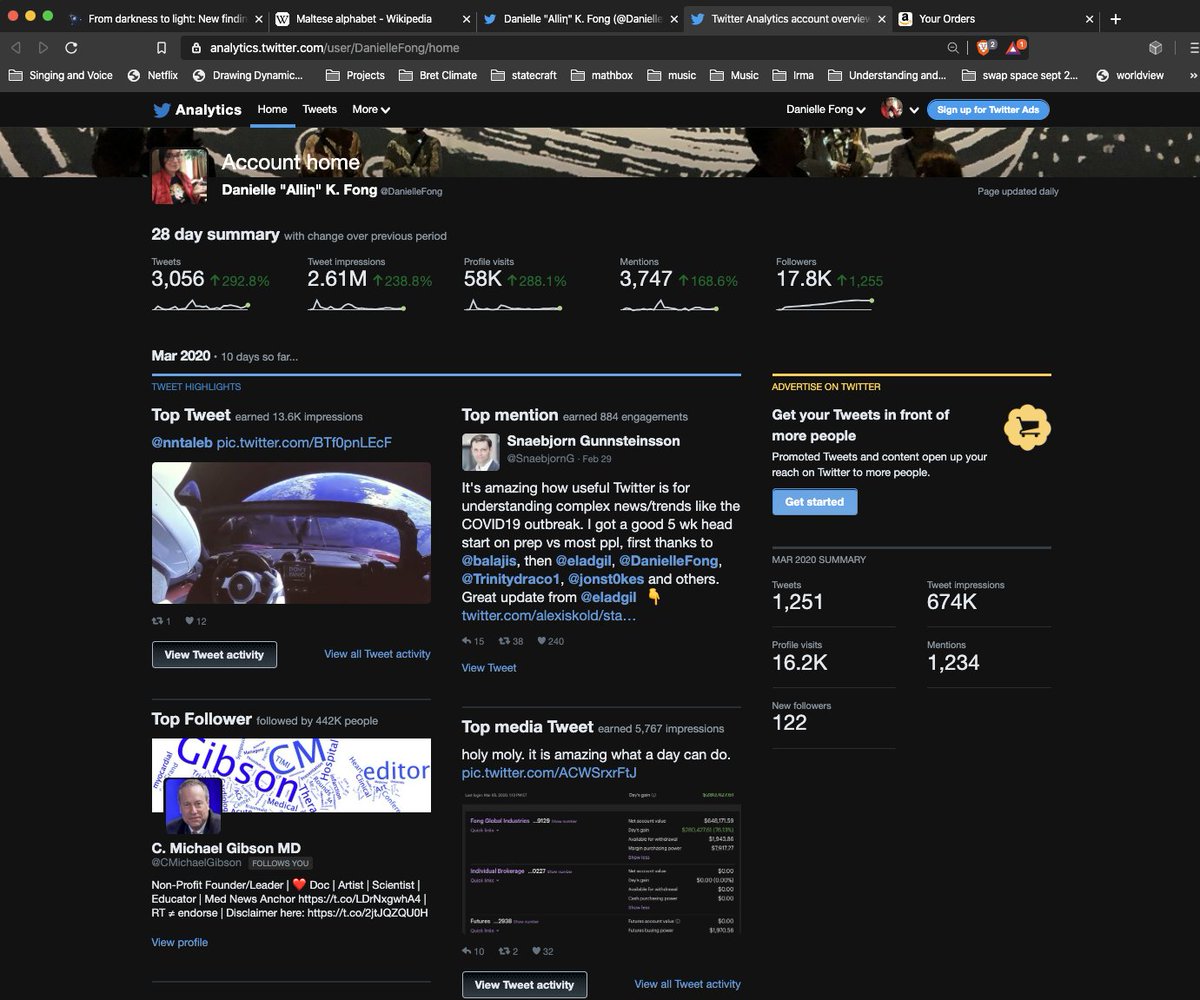Click the zoom magnifier icon in the address bar
The height and width of the screenshot is (1000, 1200).
coord(953,47)
